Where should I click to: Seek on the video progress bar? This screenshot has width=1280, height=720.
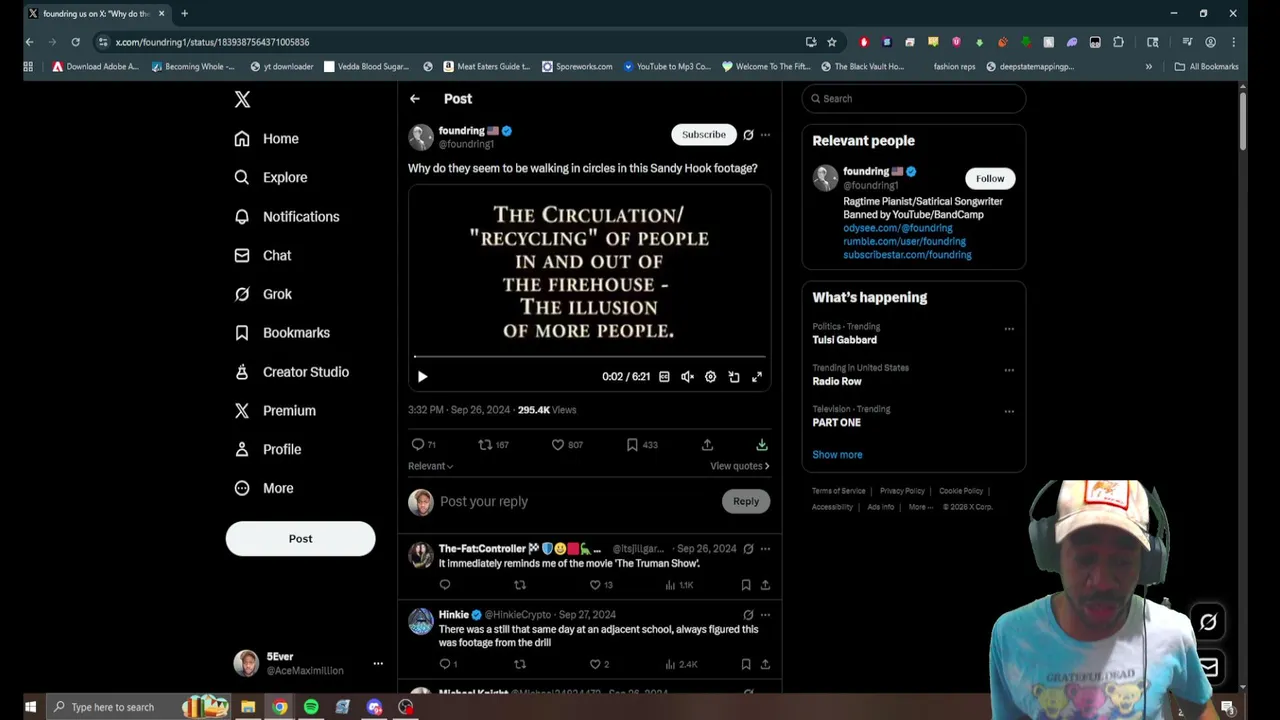pyautogui.click(x=590, y=356)
